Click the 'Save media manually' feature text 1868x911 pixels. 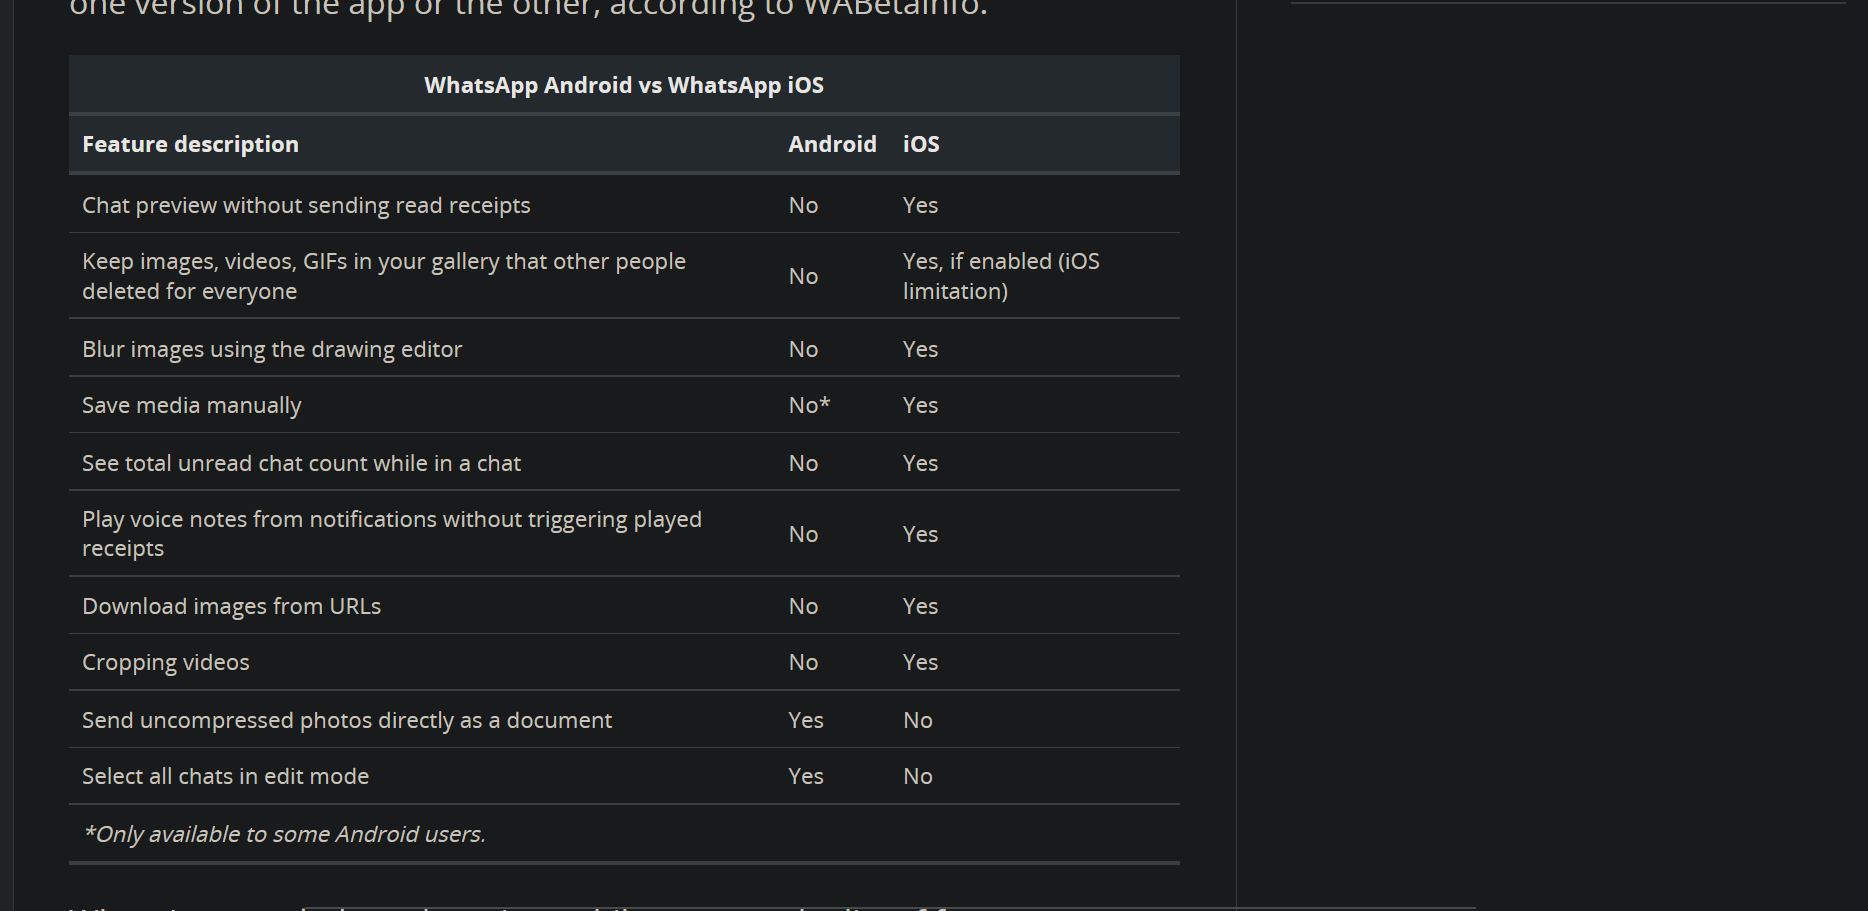point(191,405)
